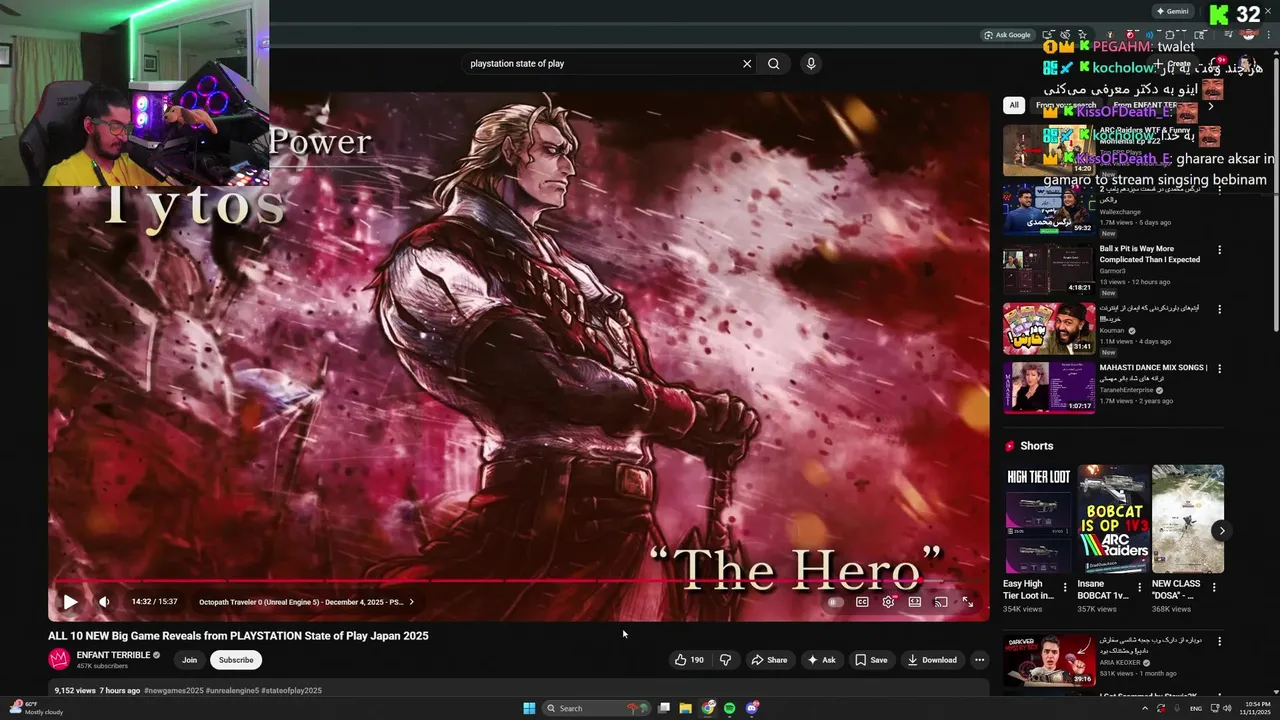Open options for ARIA KEOXER video
The width and height of the screenshot is (1280, 720).
[1219, 641]
